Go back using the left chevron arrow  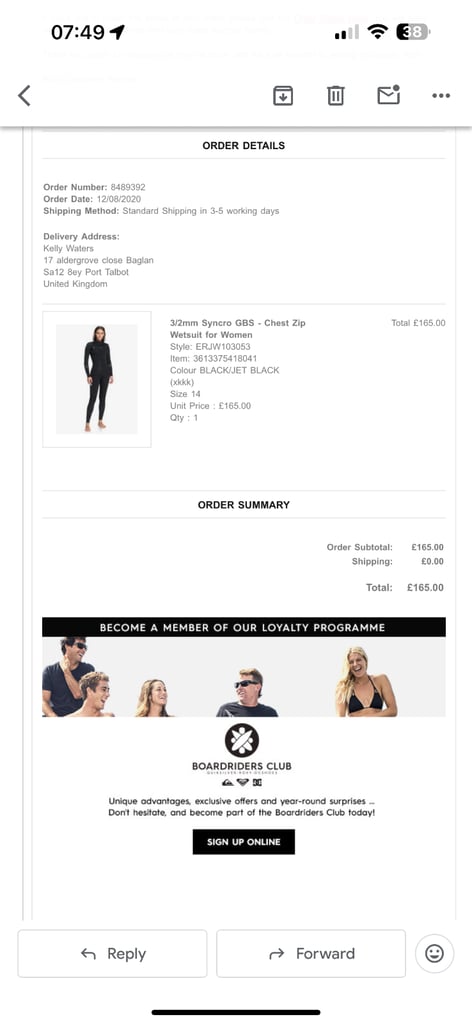pos(24,96)
